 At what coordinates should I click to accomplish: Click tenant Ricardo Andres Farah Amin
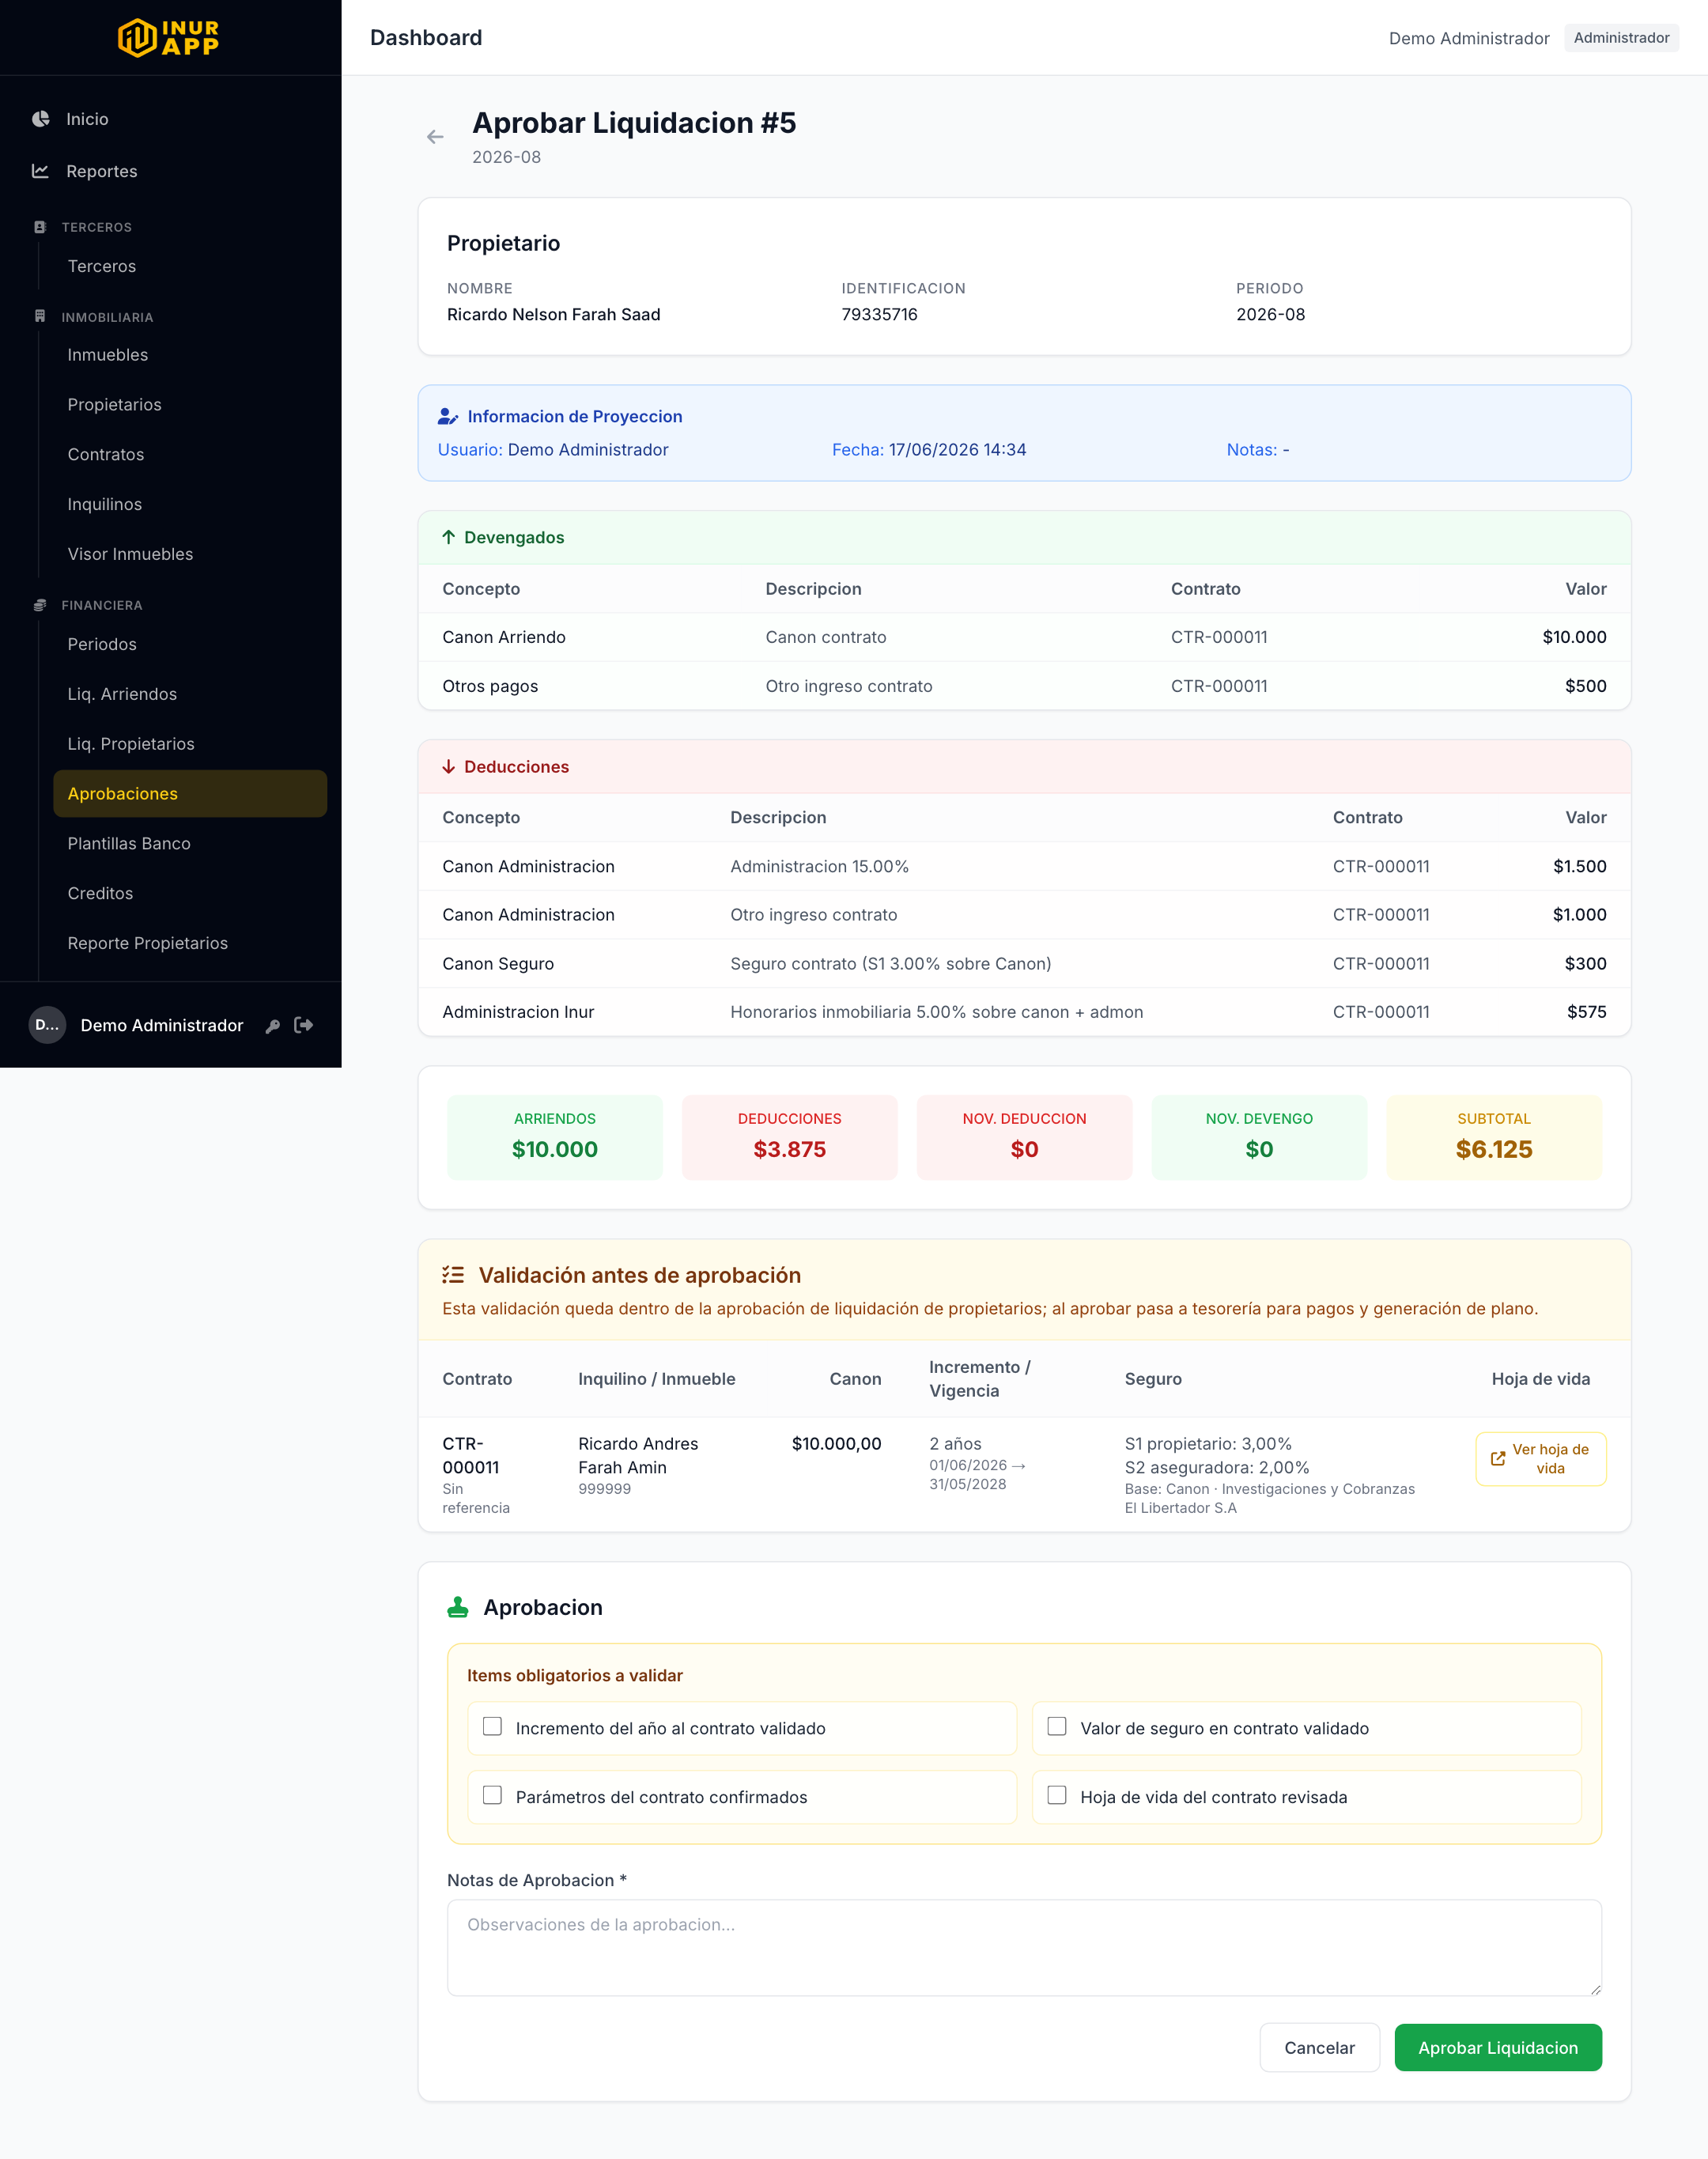(638, 1455)
